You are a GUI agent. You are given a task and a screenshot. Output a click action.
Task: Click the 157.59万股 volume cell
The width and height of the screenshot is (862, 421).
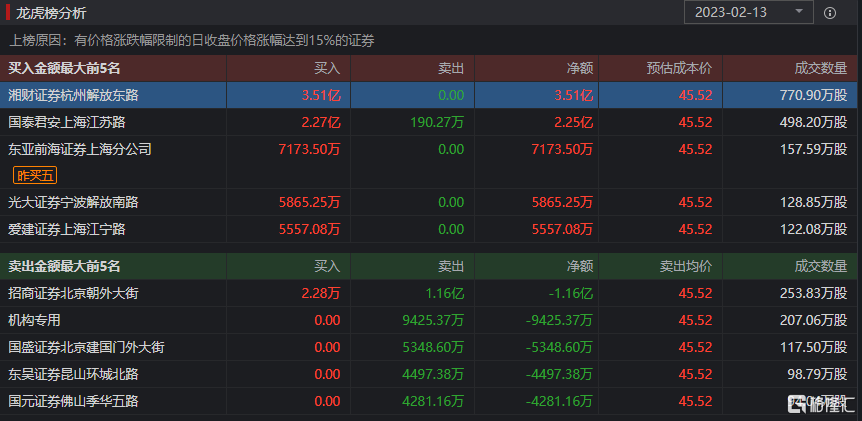tap(814, 149)
